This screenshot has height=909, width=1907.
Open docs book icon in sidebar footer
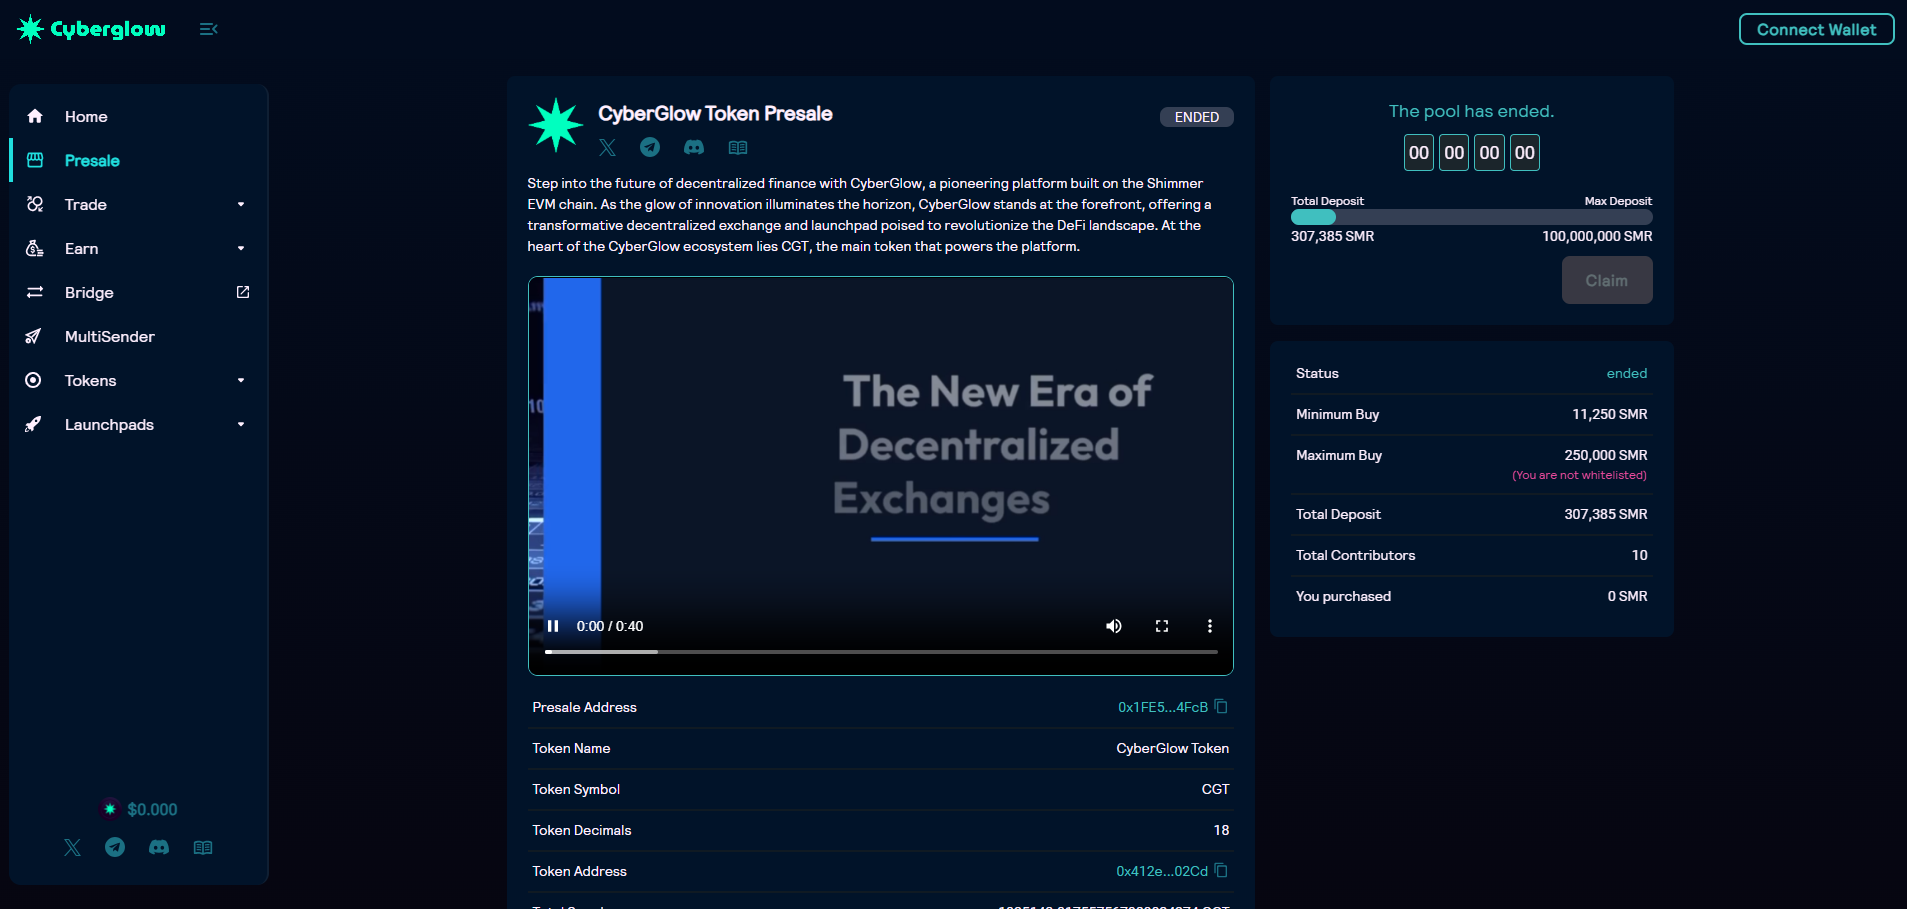click(203, 847)
